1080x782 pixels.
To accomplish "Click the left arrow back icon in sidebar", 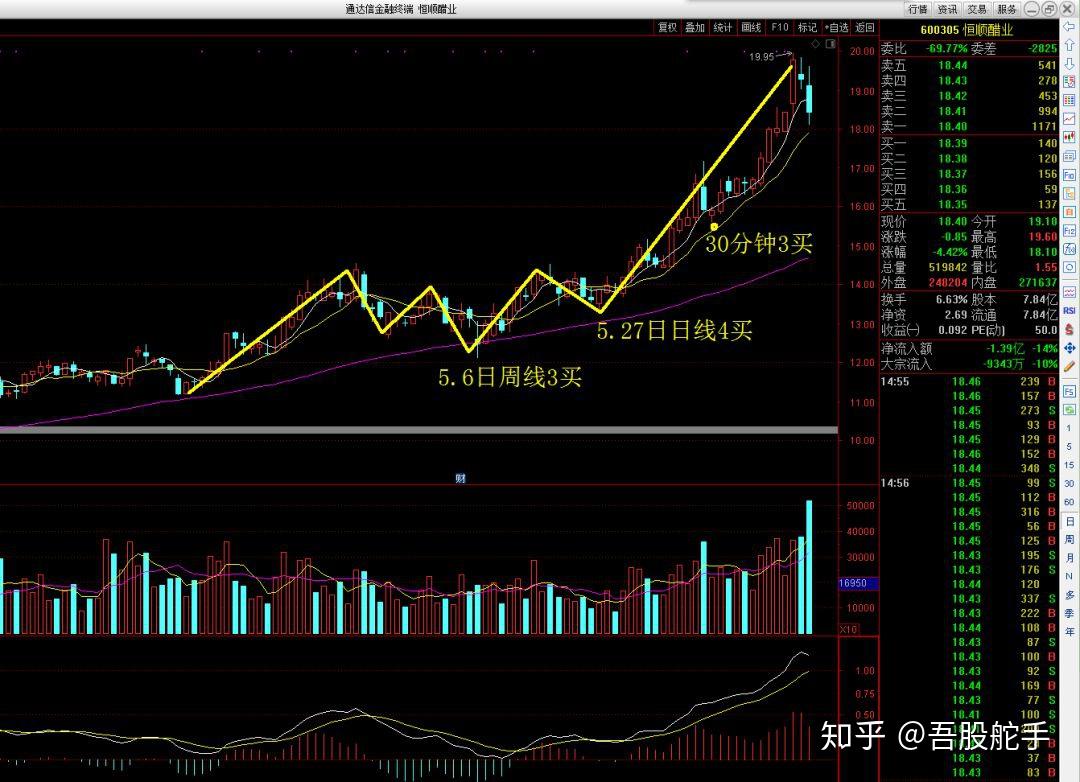I will tap(1069, 26).
